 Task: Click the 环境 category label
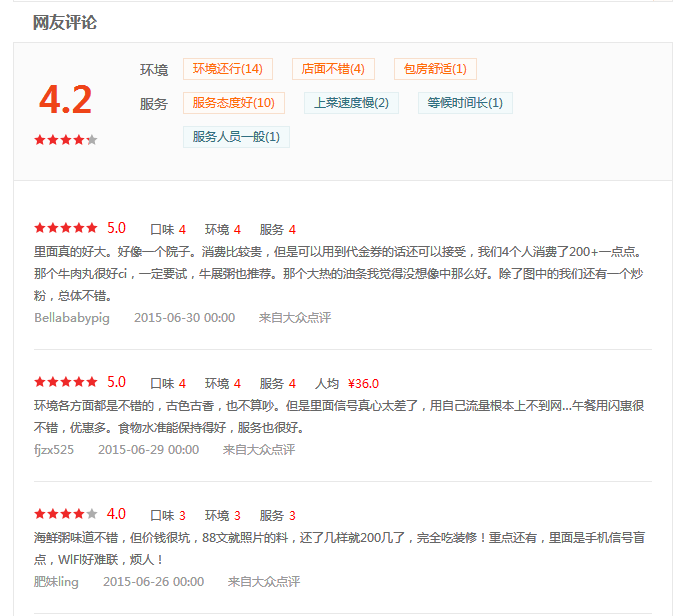(154, 70)
